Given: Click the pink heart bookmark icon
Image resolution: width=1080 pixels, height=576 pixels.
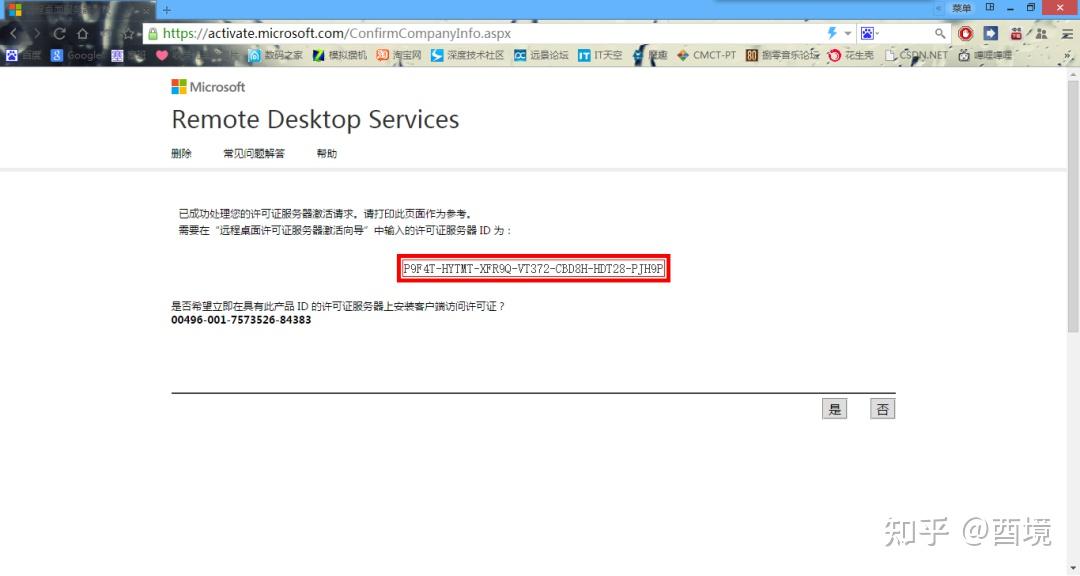Looking at the screenshot, I should (162, 55).
